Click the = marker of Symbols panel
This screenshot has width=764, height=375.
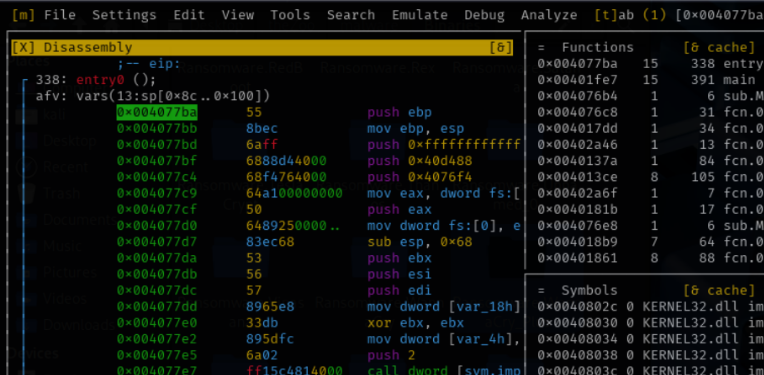click(x=541, y=291)
